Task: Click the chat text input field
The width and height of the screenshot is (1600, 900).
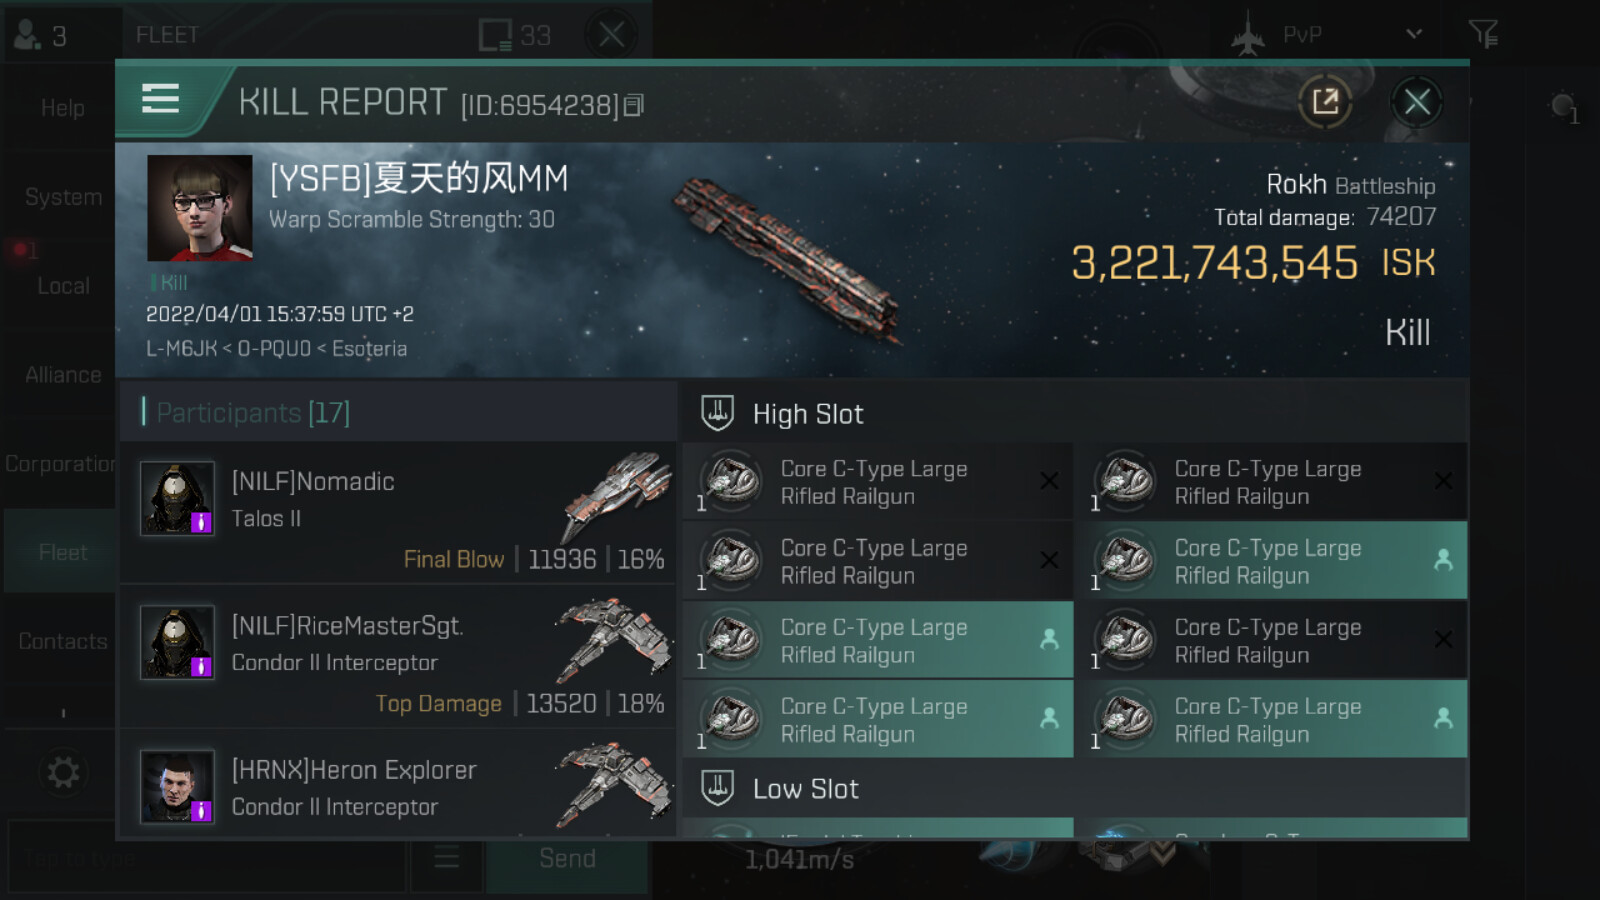Action: pos(207,858)
